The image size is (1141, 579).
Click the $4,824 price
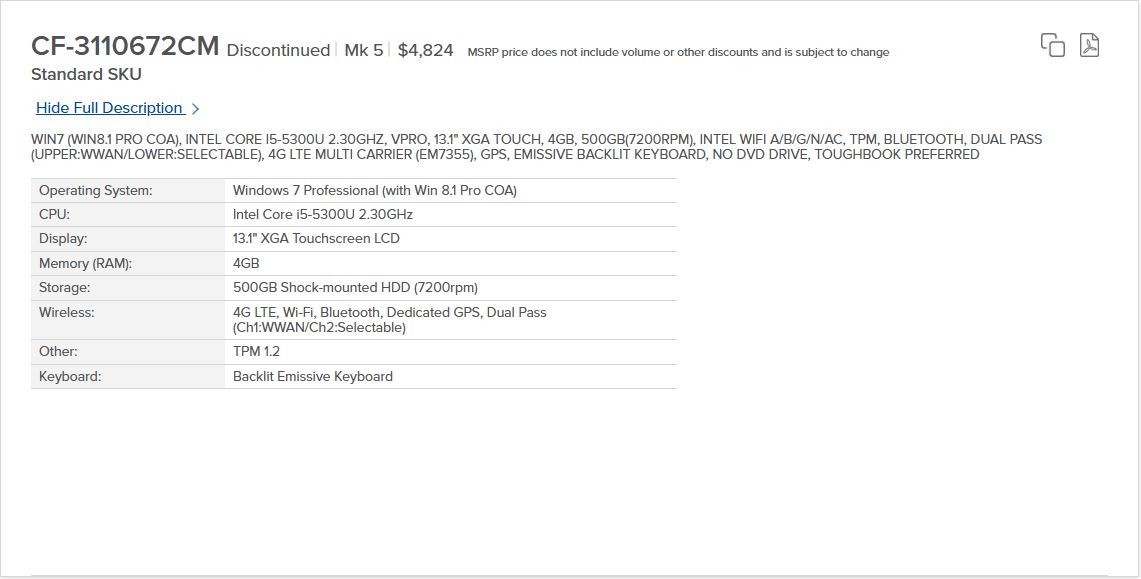[x=426, y=50]
